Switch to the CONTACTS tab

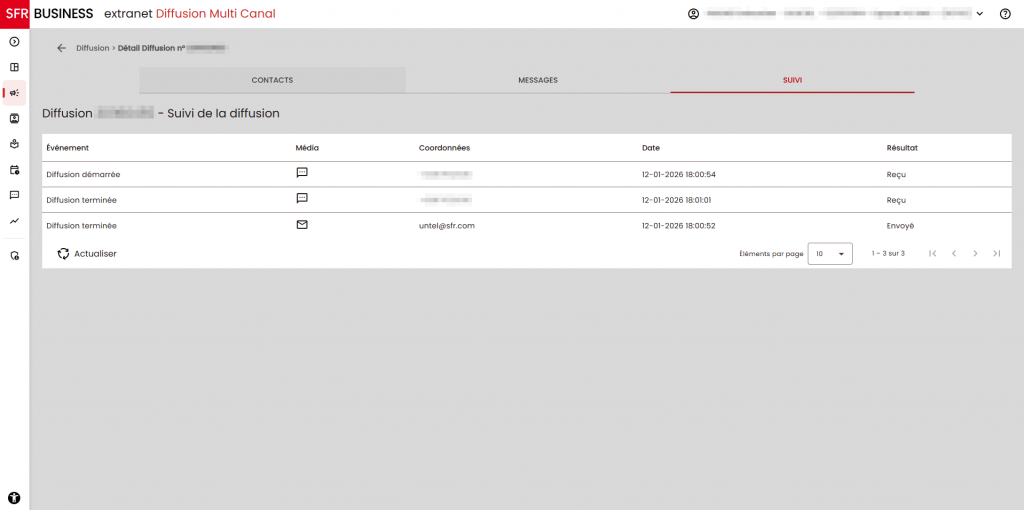coord(272,80)
